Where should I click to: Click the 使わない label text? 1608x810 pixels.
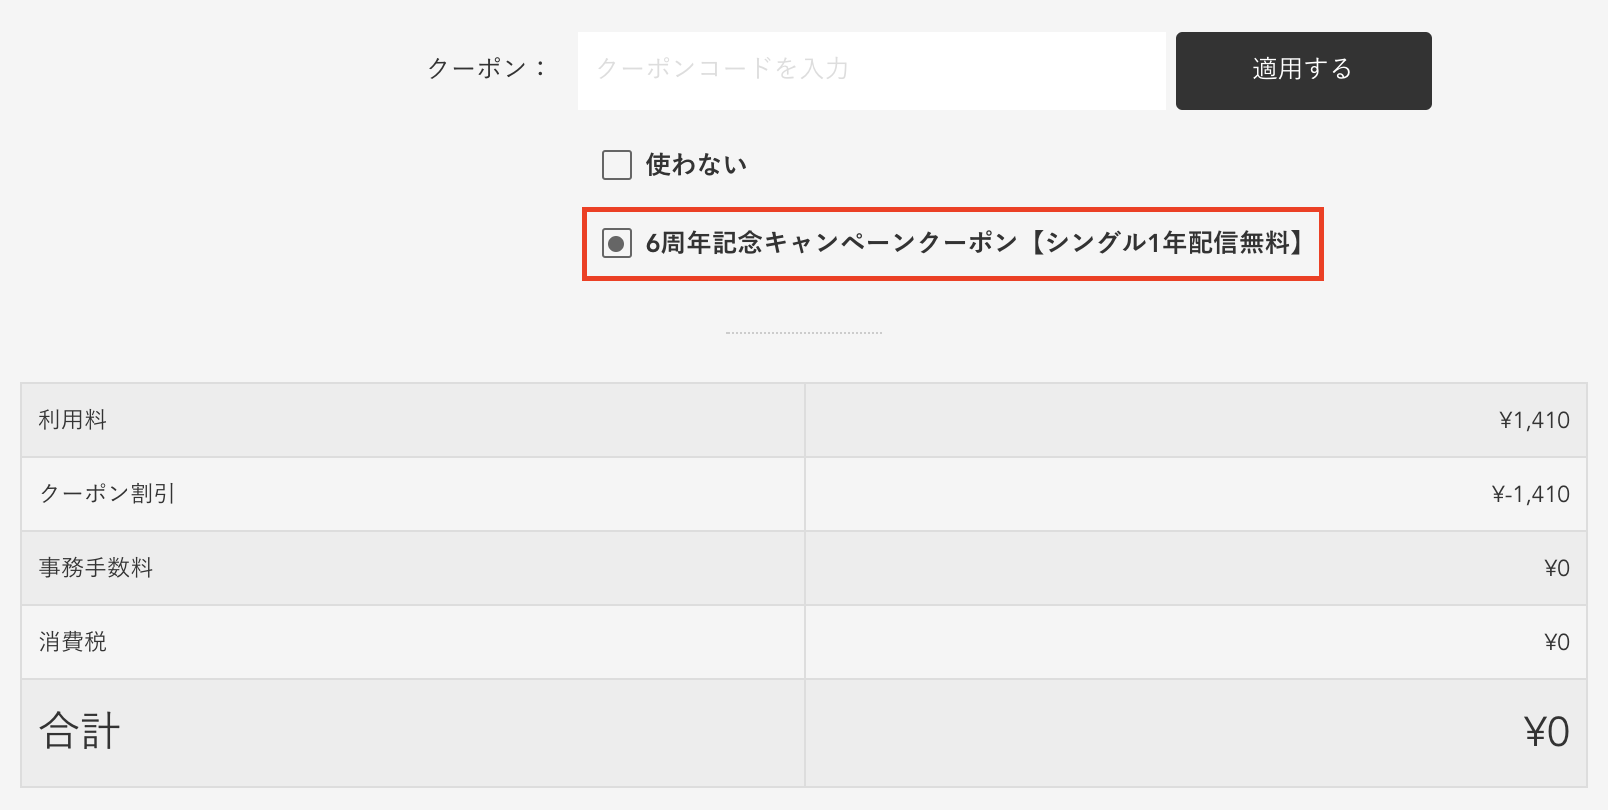click(x=696, y=165)
